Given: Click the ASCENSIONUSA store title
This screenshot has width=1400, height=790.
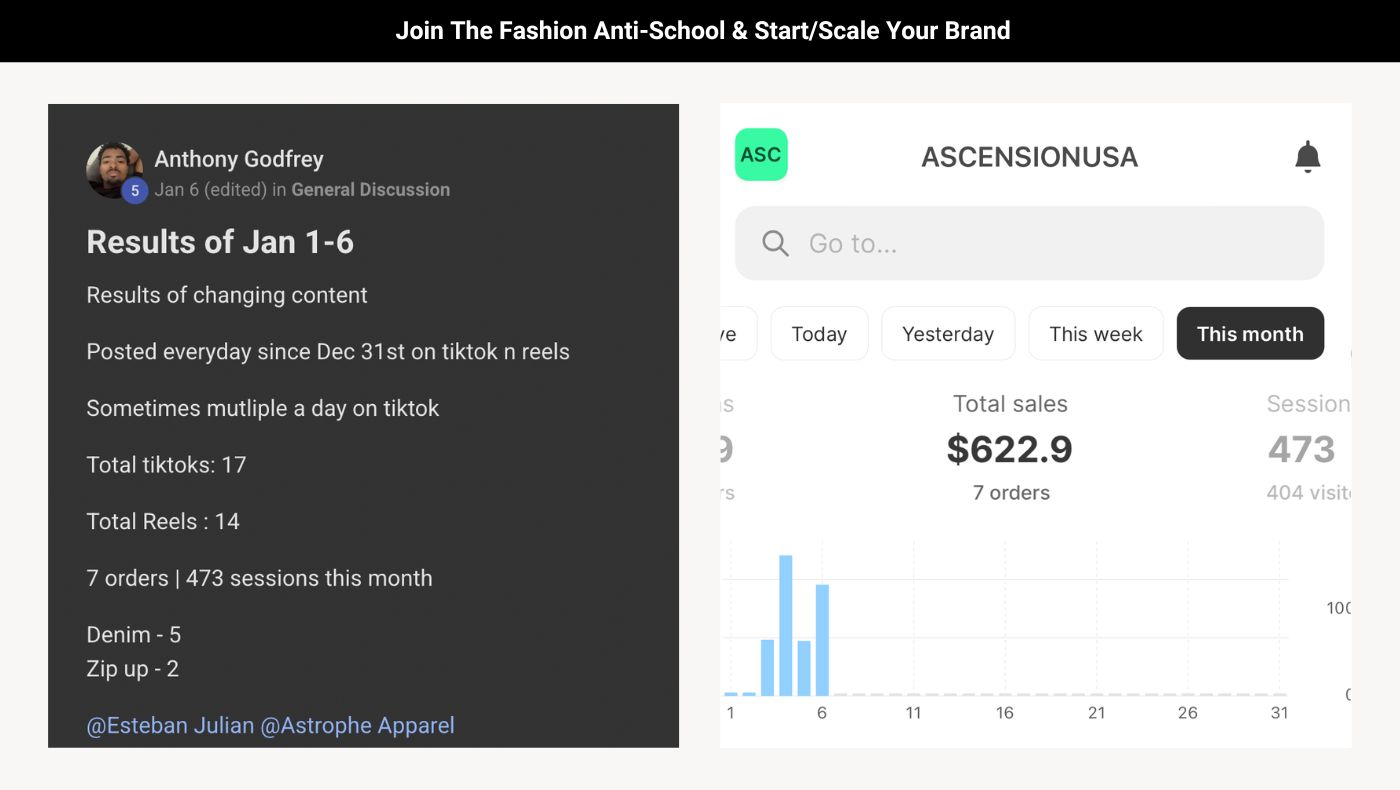Looking at the screenshot, I should point(1029,157).
